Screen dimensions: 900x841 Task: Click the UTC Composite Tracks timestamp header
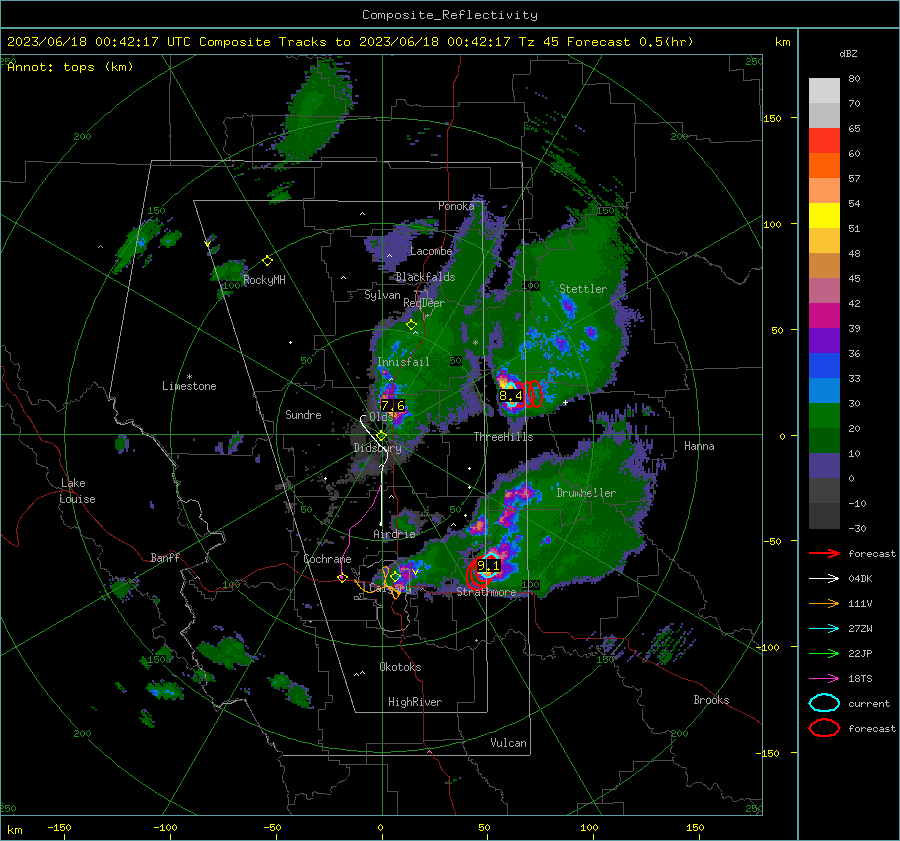point(350,42)
